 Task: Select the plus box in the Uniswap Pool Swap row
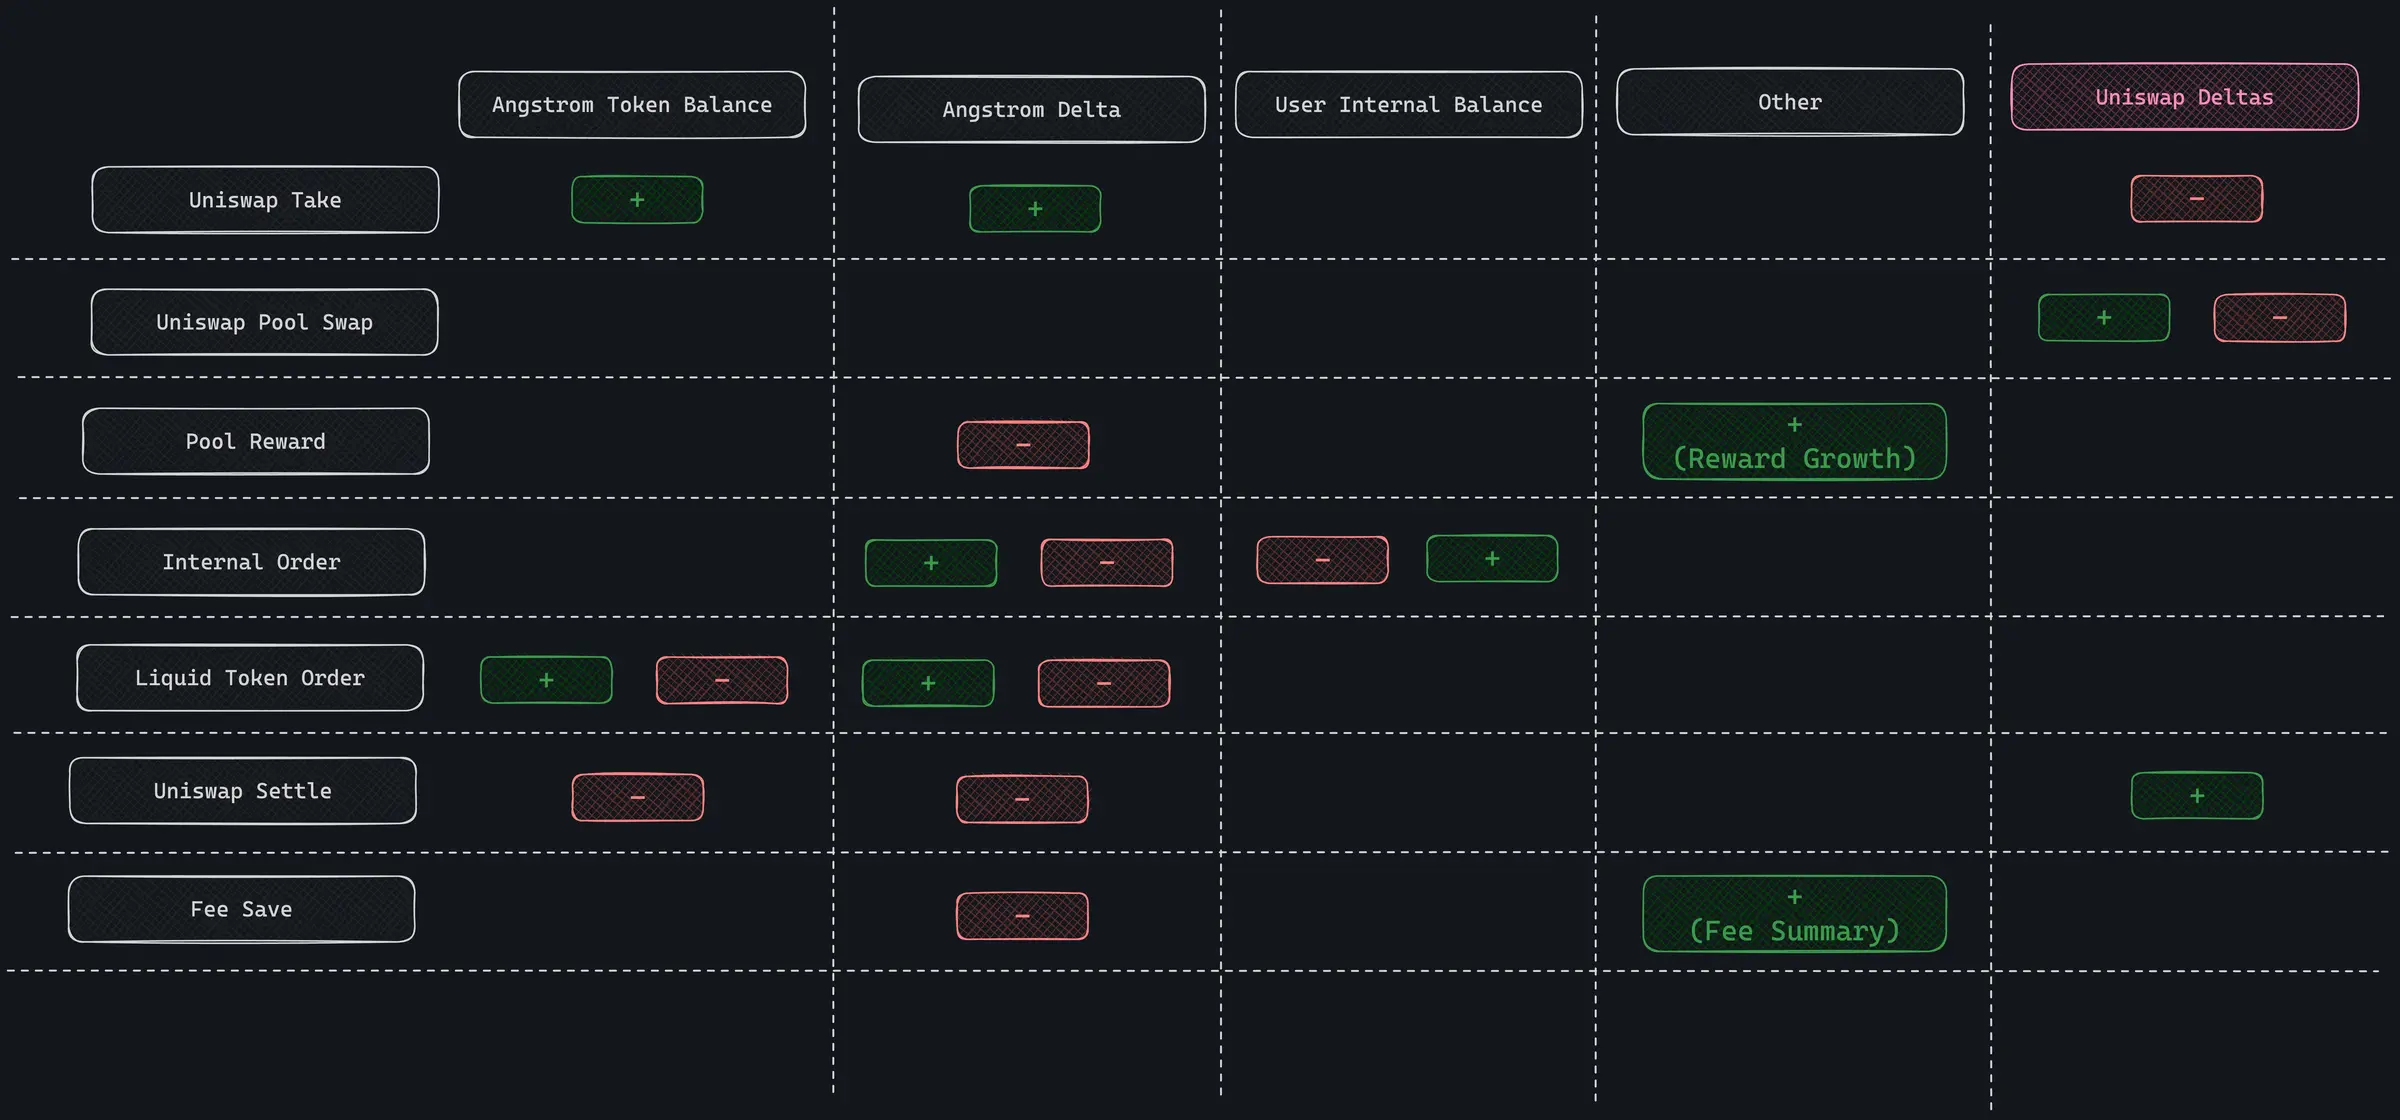2104,318
